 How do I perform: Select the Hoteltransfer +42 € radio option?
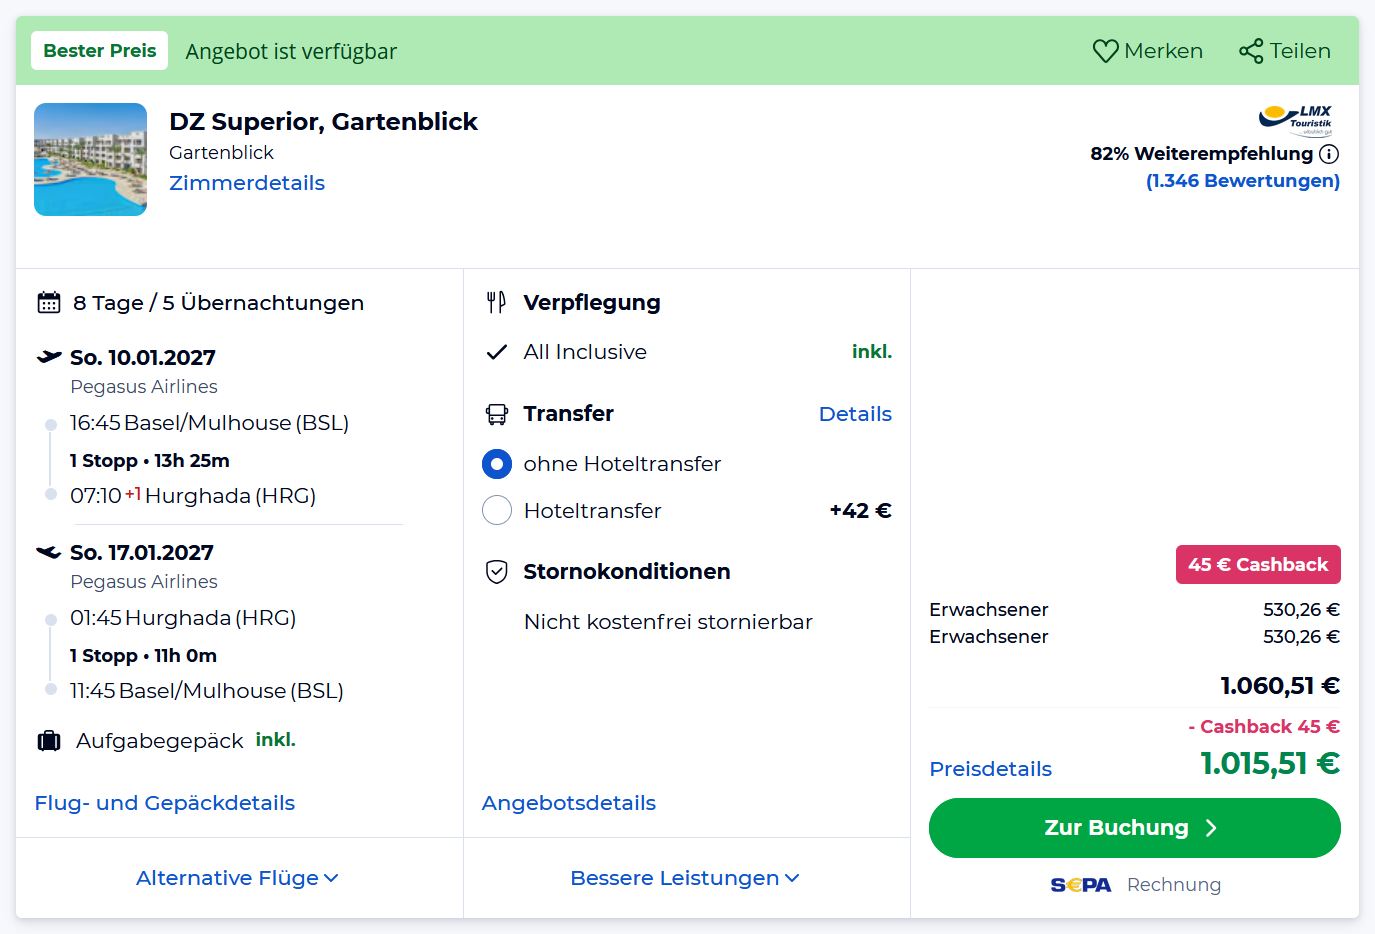tap(497, 511)
